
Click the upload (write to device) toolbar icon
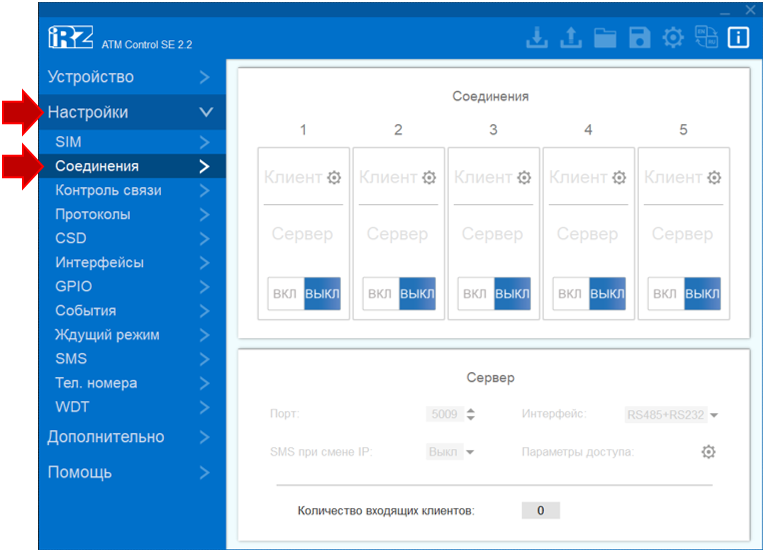(x=570, y=38)
